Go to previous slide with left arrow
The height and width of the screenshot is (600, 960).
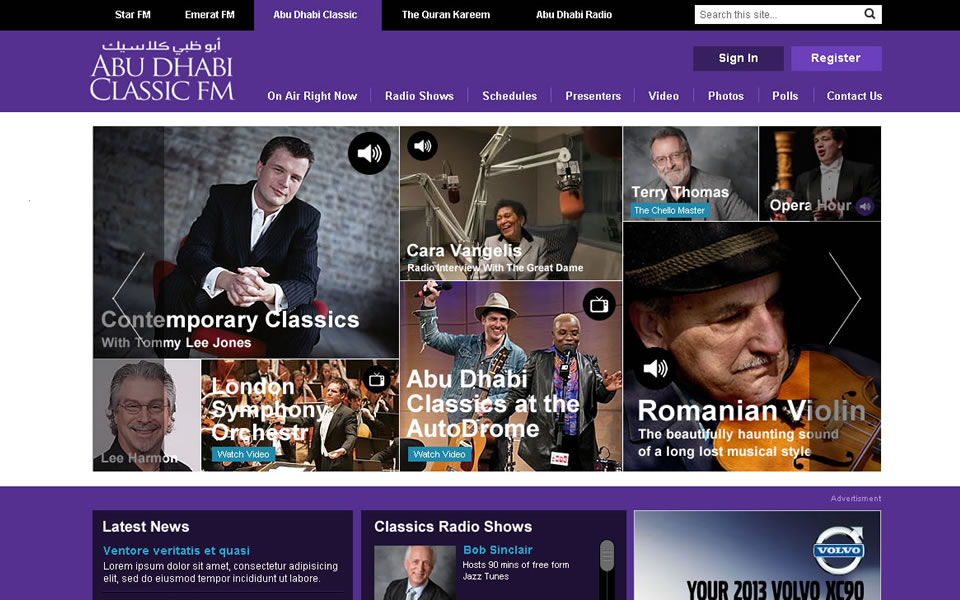coord(128,298)
